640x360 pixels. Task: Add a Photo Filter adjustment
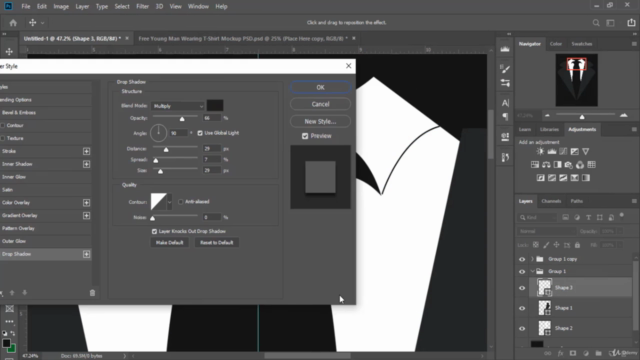(569, 165)
